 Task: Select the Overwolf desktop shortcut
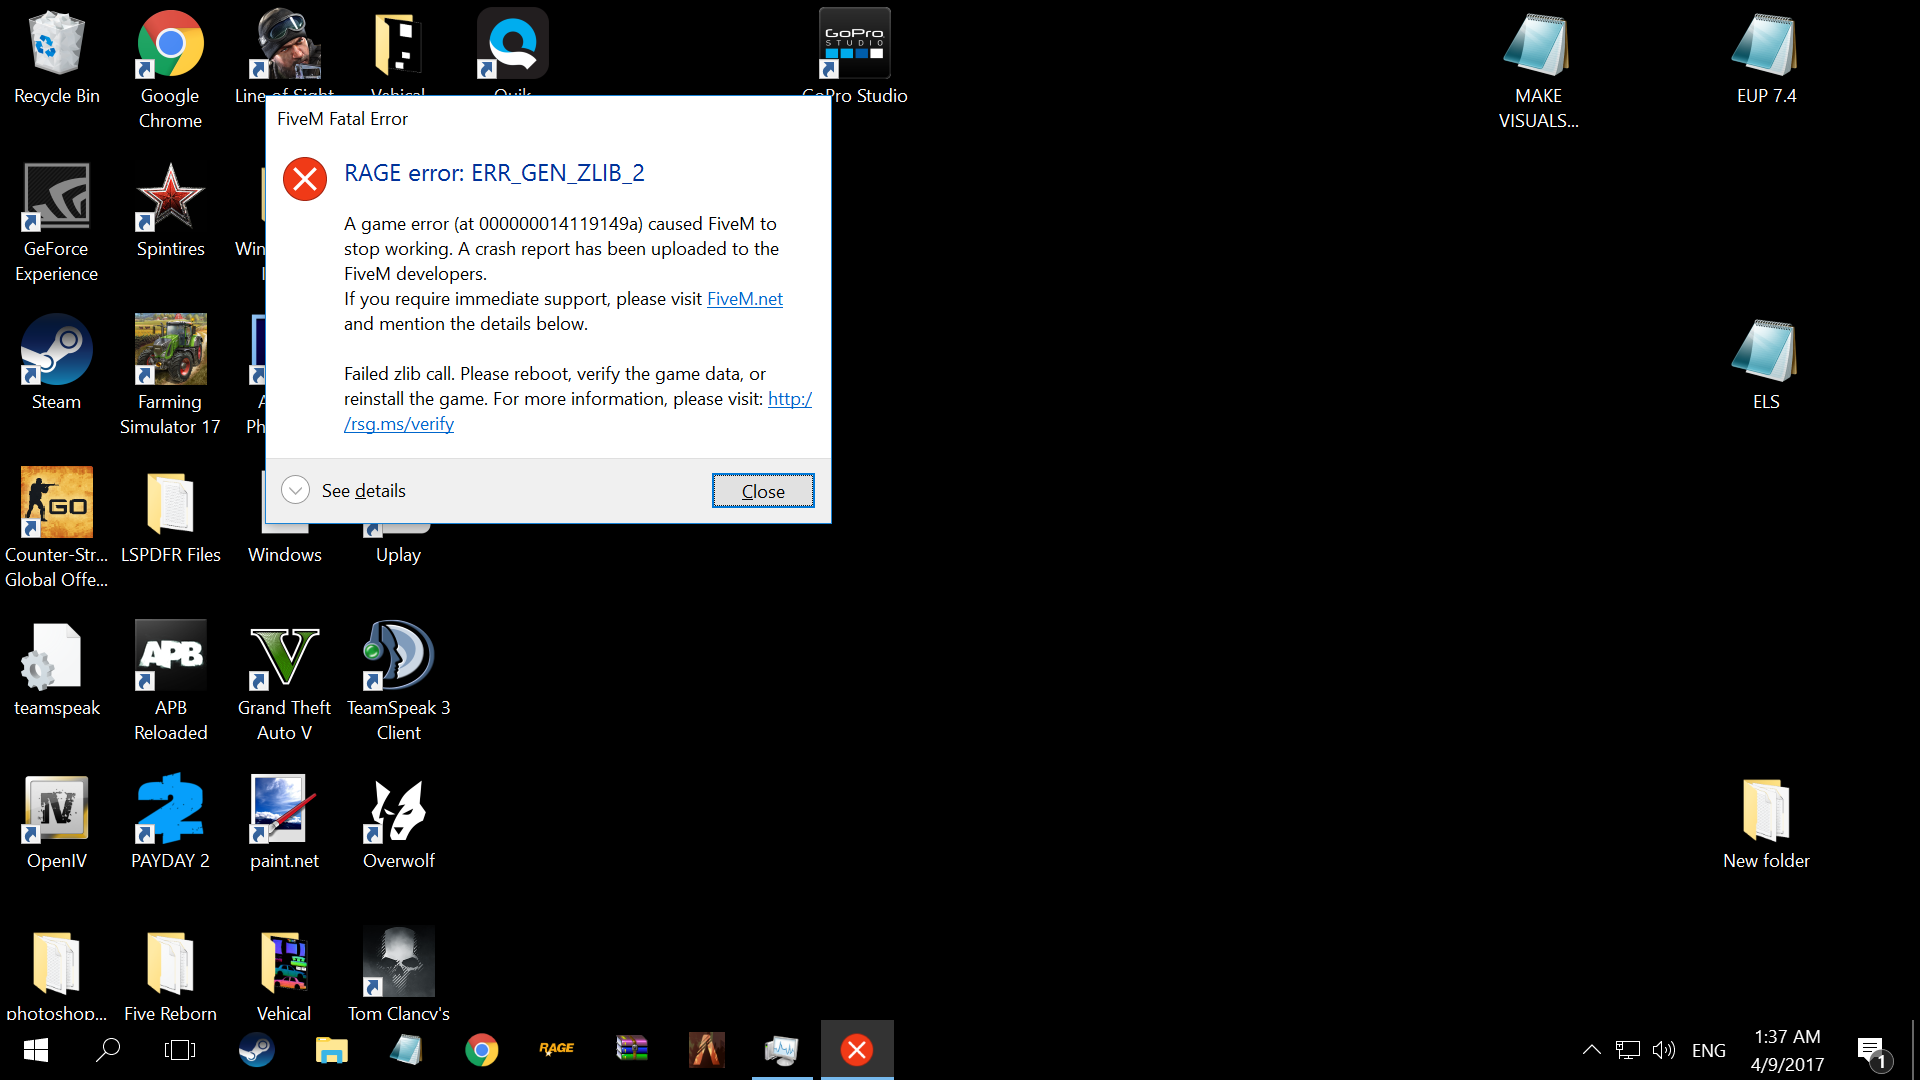(398, 823)
